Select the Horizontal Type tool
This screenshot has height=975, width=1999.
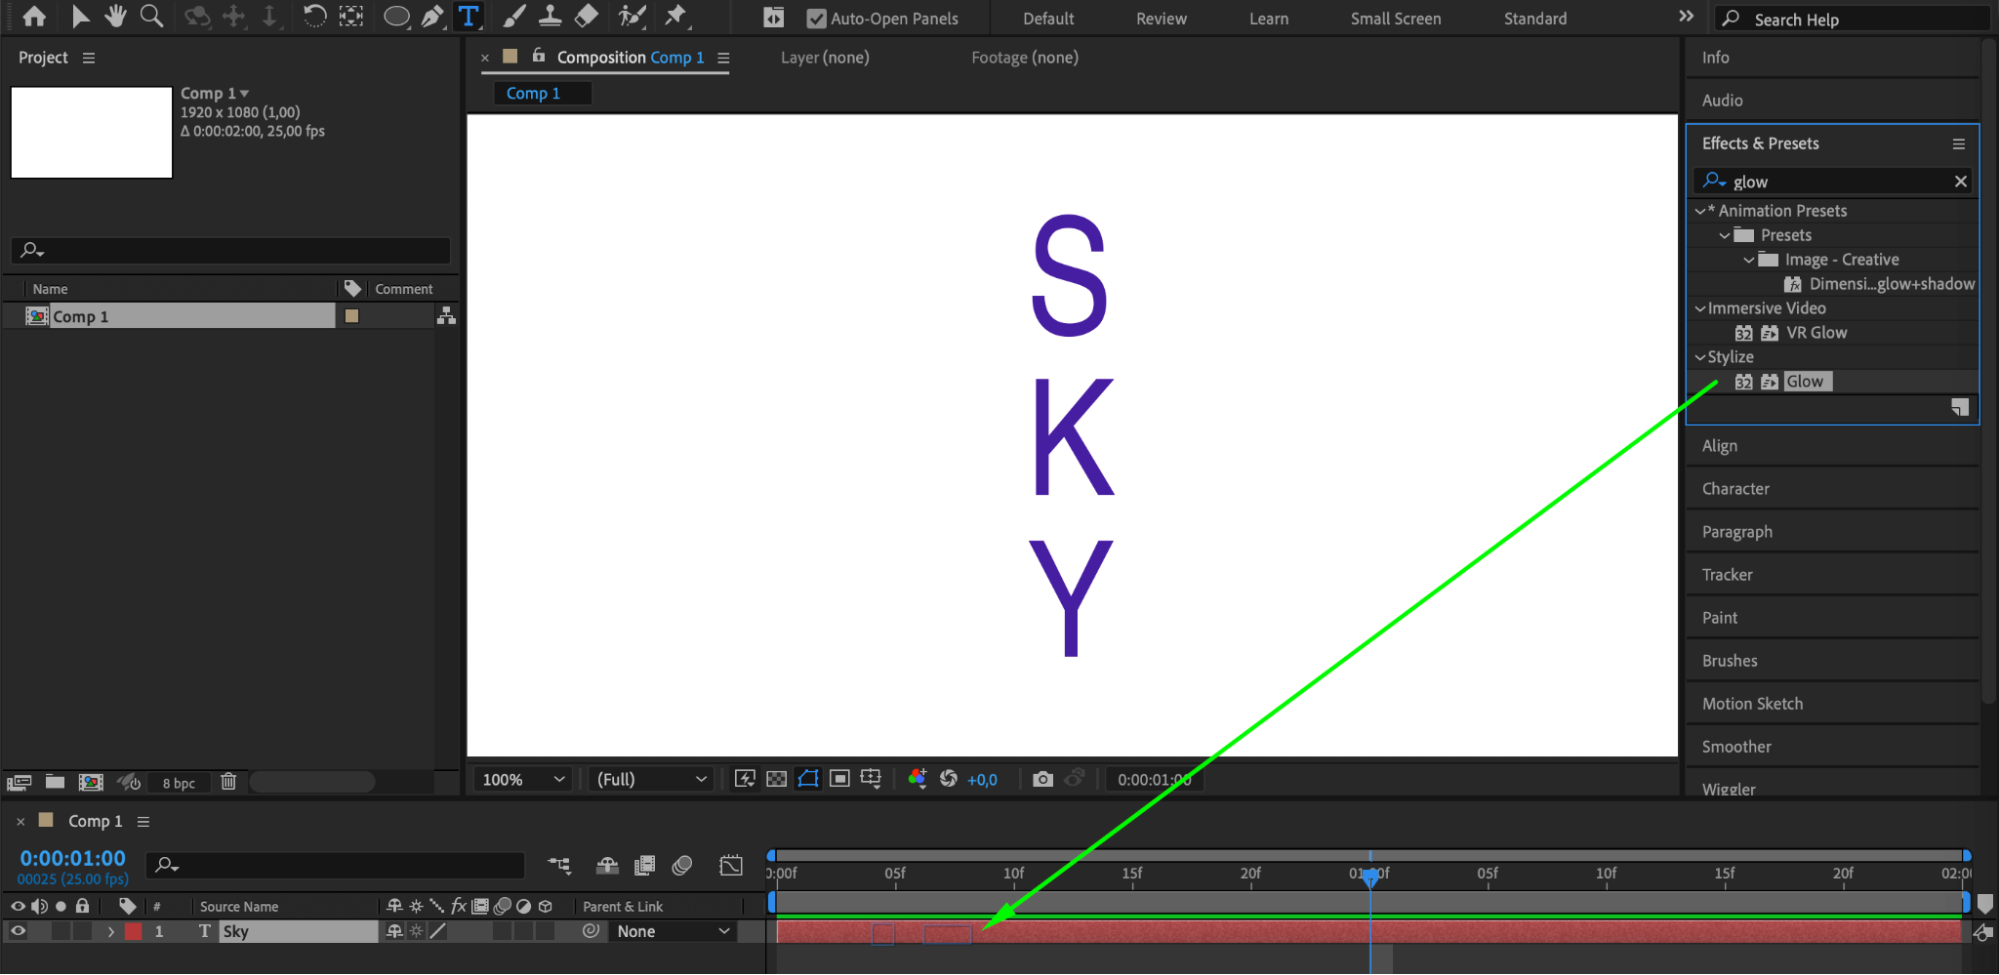[468, 16]
